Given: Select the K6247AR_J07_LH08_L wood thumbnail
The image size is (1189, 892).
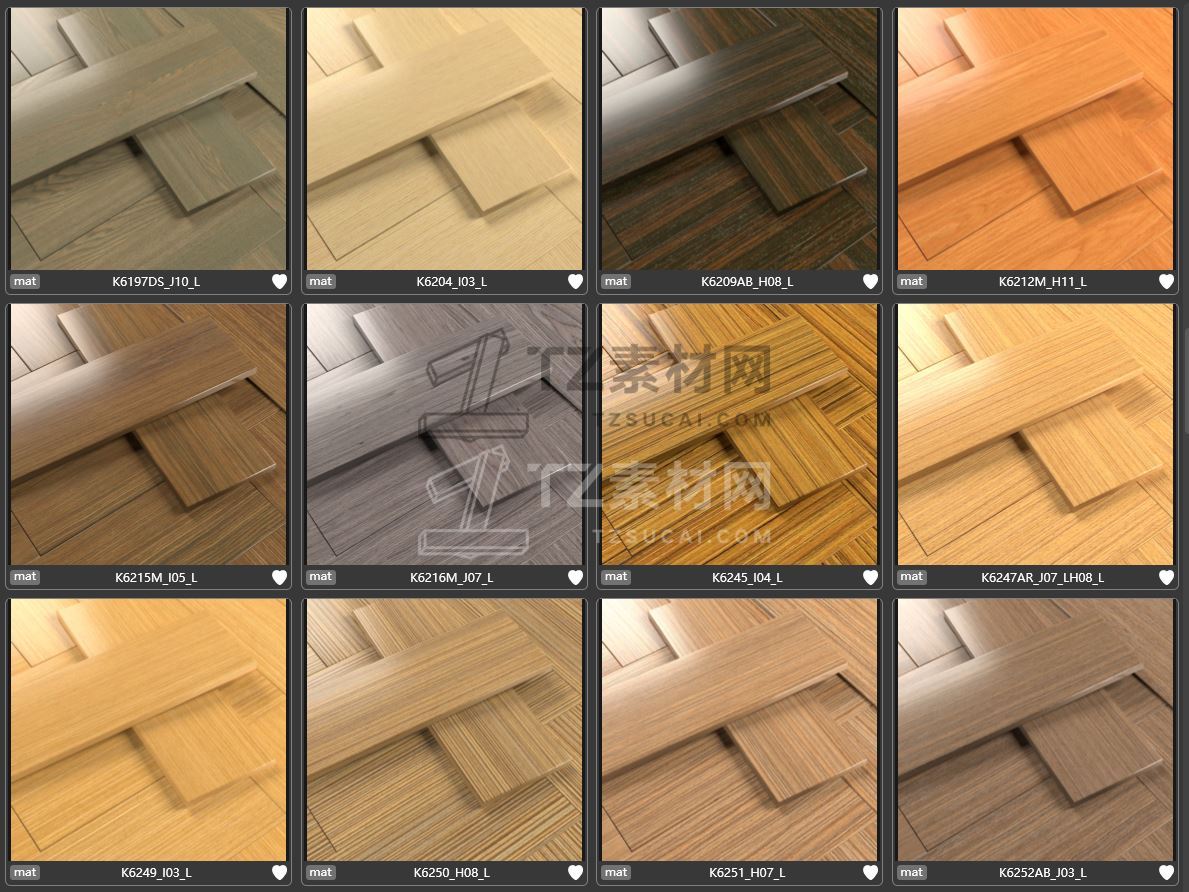Looking at the screenshot, I should coord(1035,435).
